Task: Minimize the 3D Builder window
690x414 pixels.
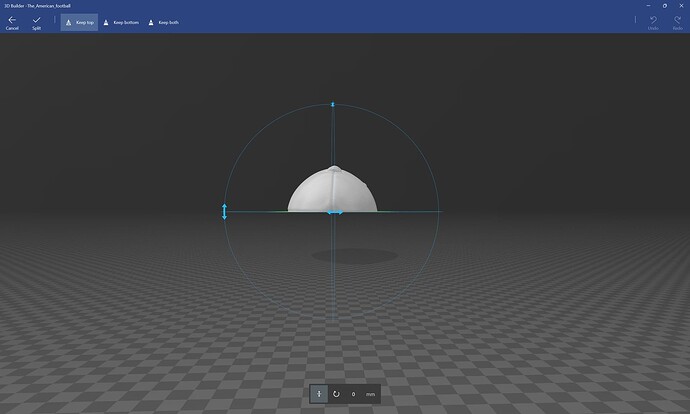Action: click(x=648, y=6)
